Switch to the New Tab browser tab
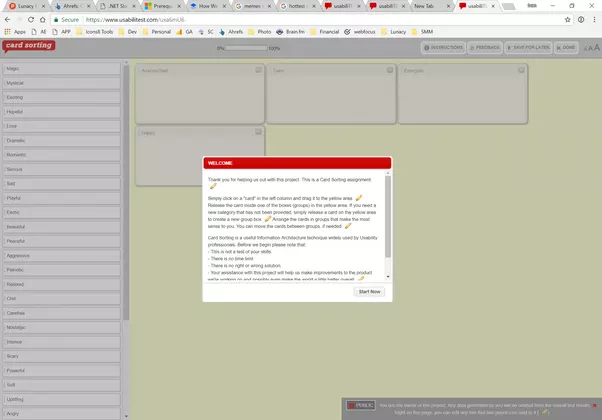The width and height of the screenshot is (602, 420). 431,6
